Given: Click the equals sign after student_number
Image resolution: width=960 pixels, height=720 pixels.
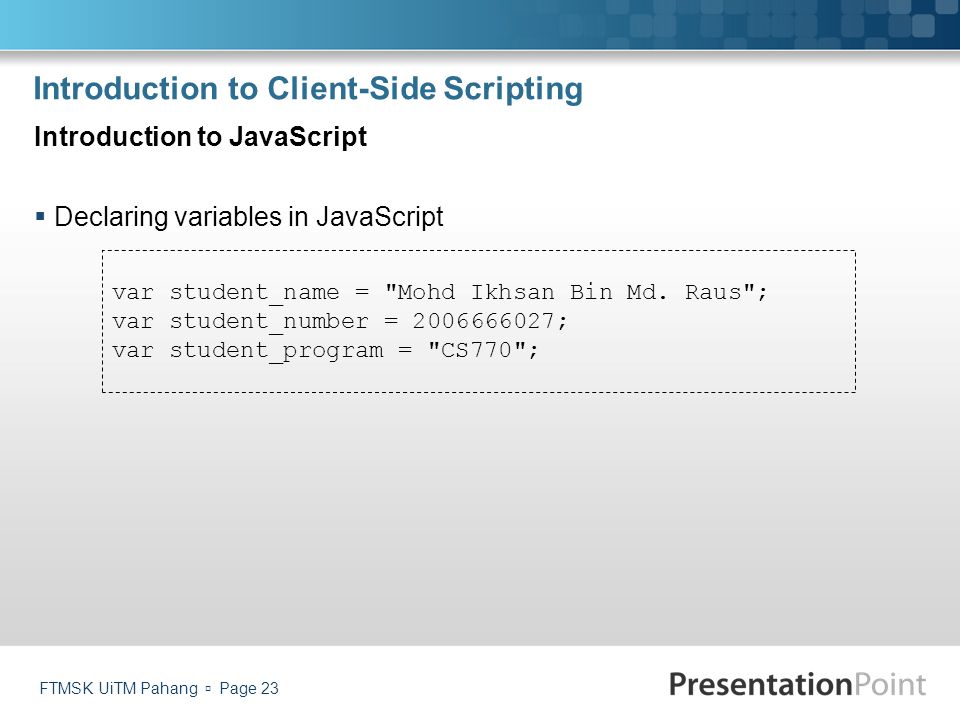Looking at the screenshot, I should 391,321.
